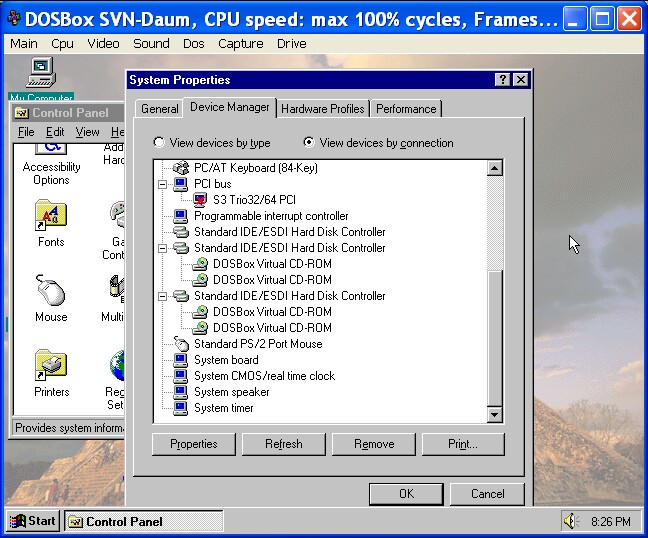Click the volume speaker icon in tray
The width and height of the screenshot is (648, 538).
point(571,521)
